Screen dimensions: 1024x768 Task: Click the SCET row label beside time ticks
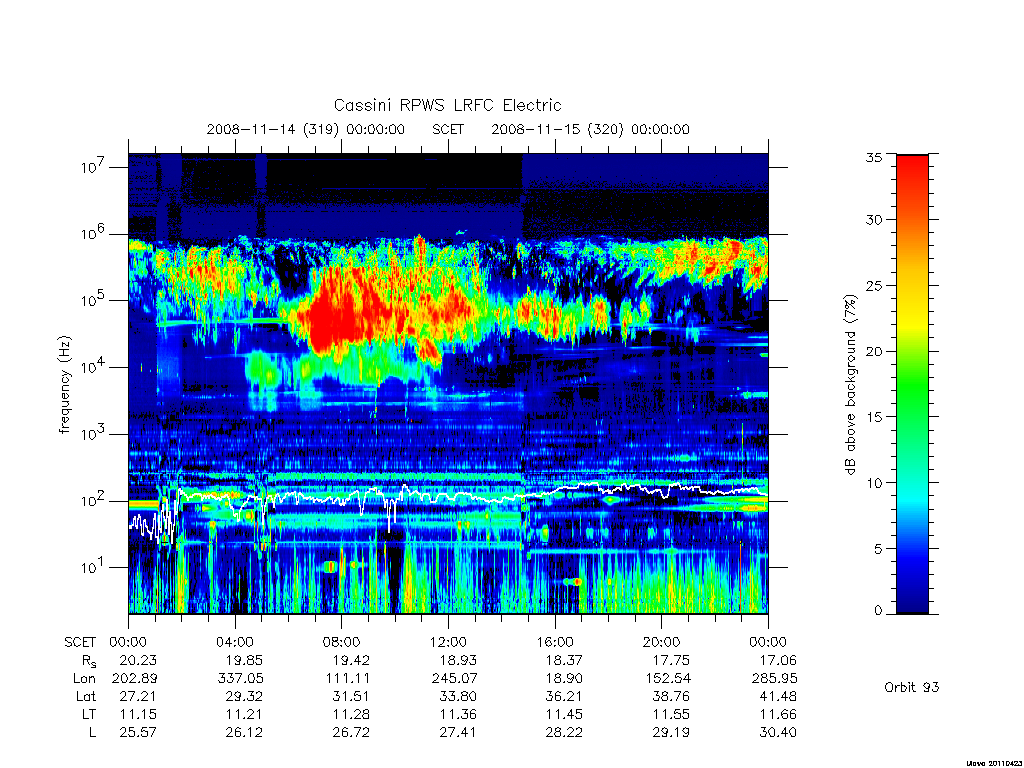(80, 643)
